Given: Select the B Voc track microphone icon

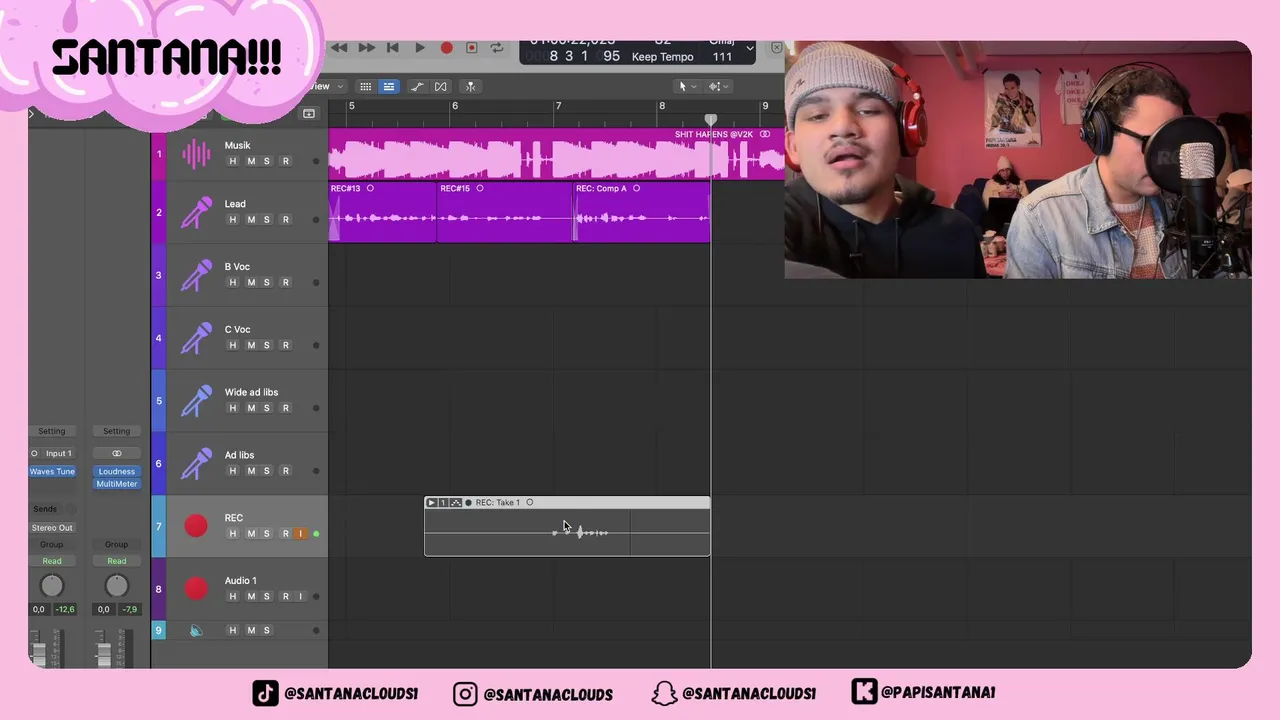Looking at the screenshot, I should [x=196, y=275].
